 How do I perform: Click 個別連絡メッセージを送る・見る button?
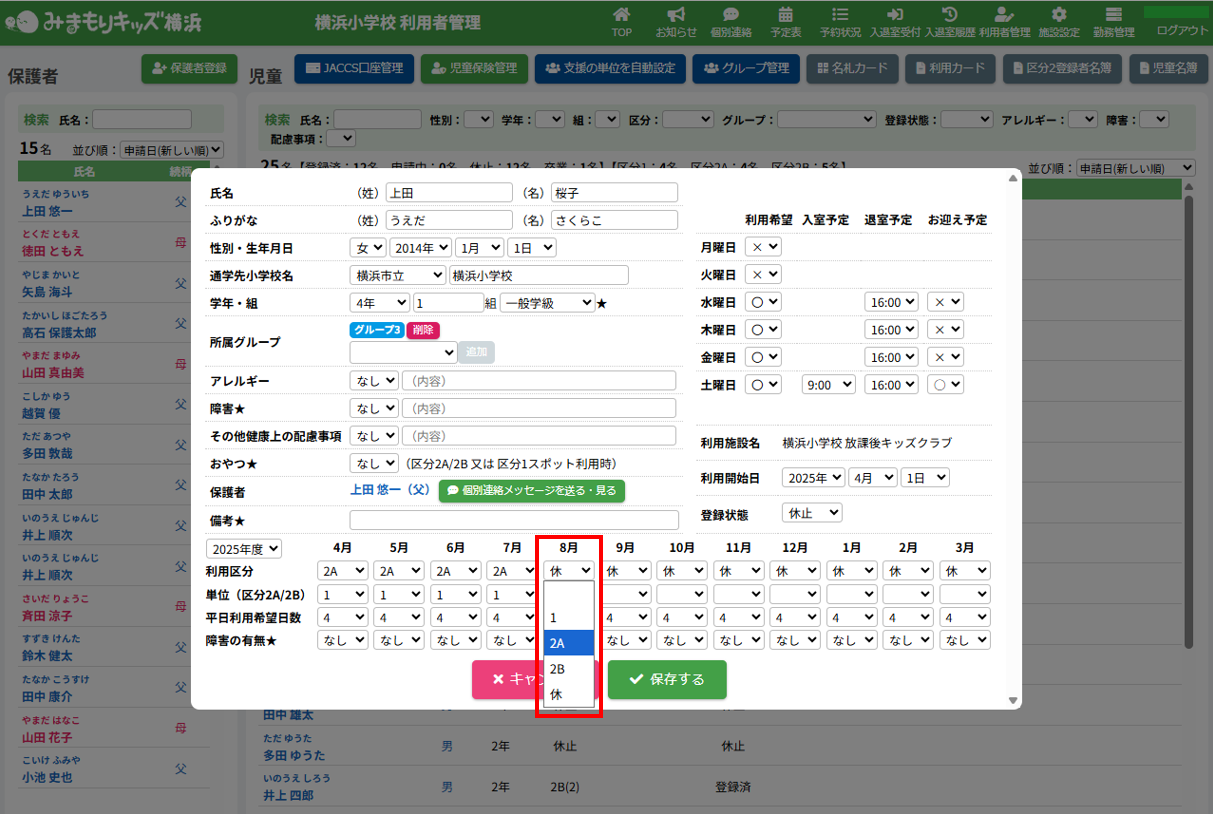[531, 491]
